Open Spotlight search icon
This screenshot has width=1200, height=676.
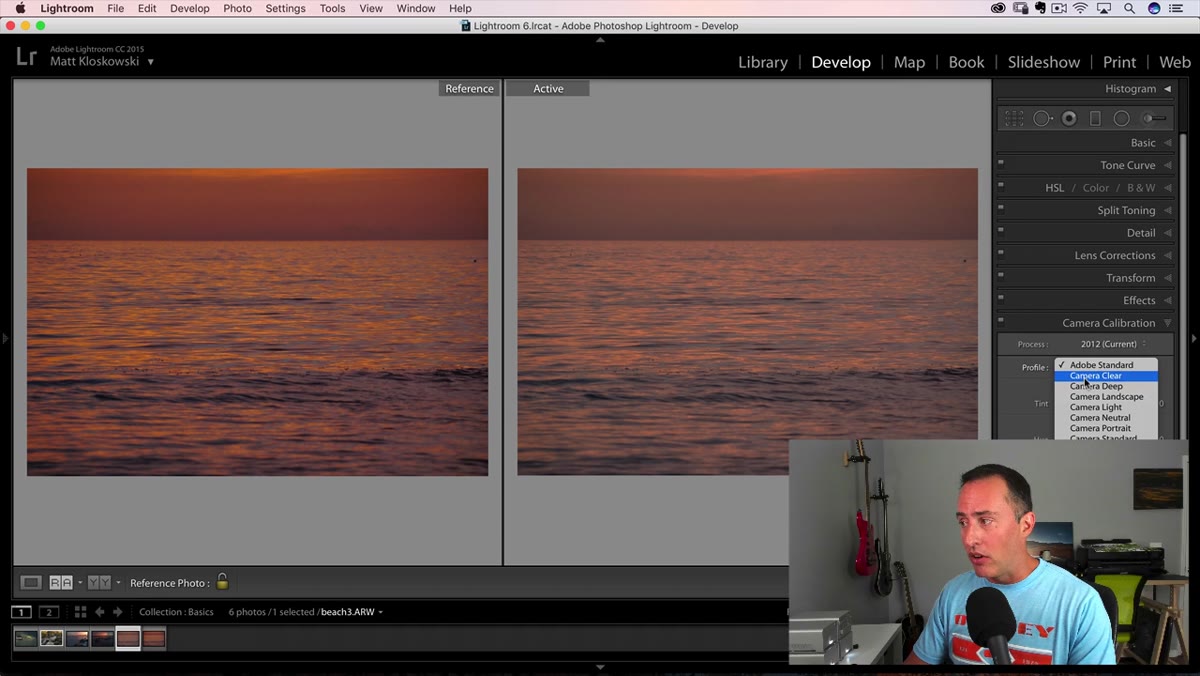(x=1130, y=8)
